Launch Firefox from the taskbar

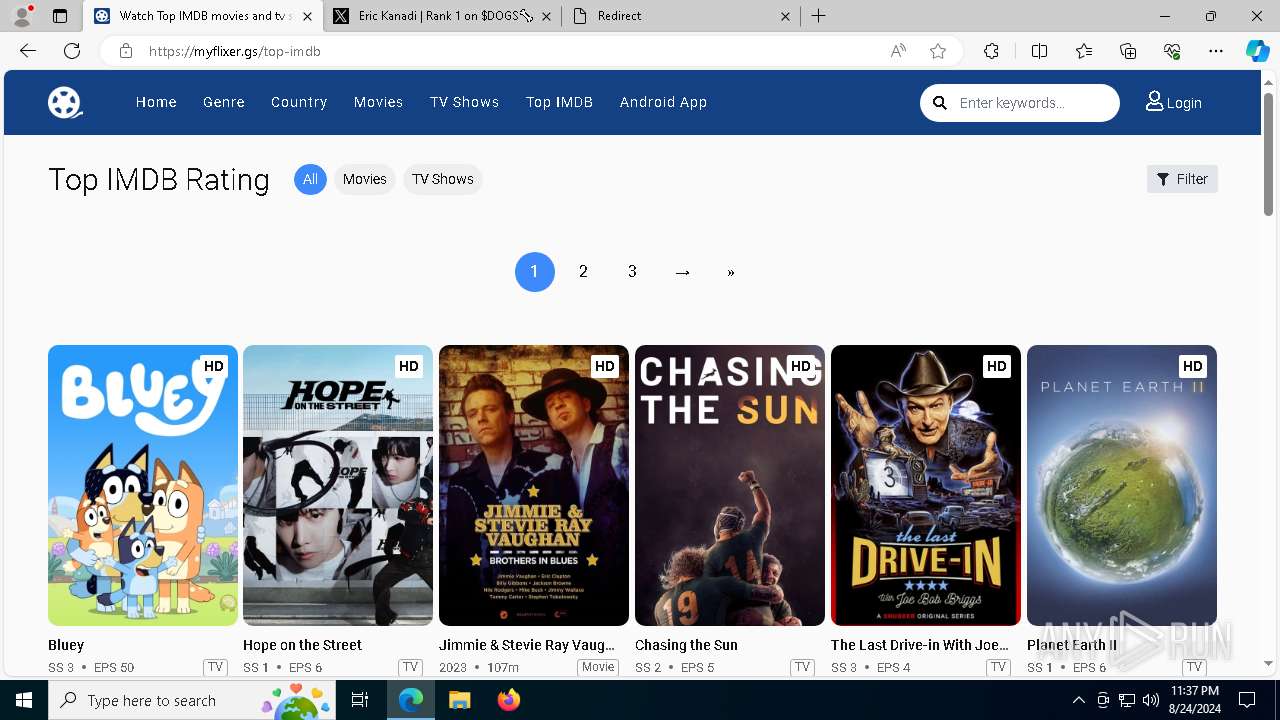pos(509,700)
